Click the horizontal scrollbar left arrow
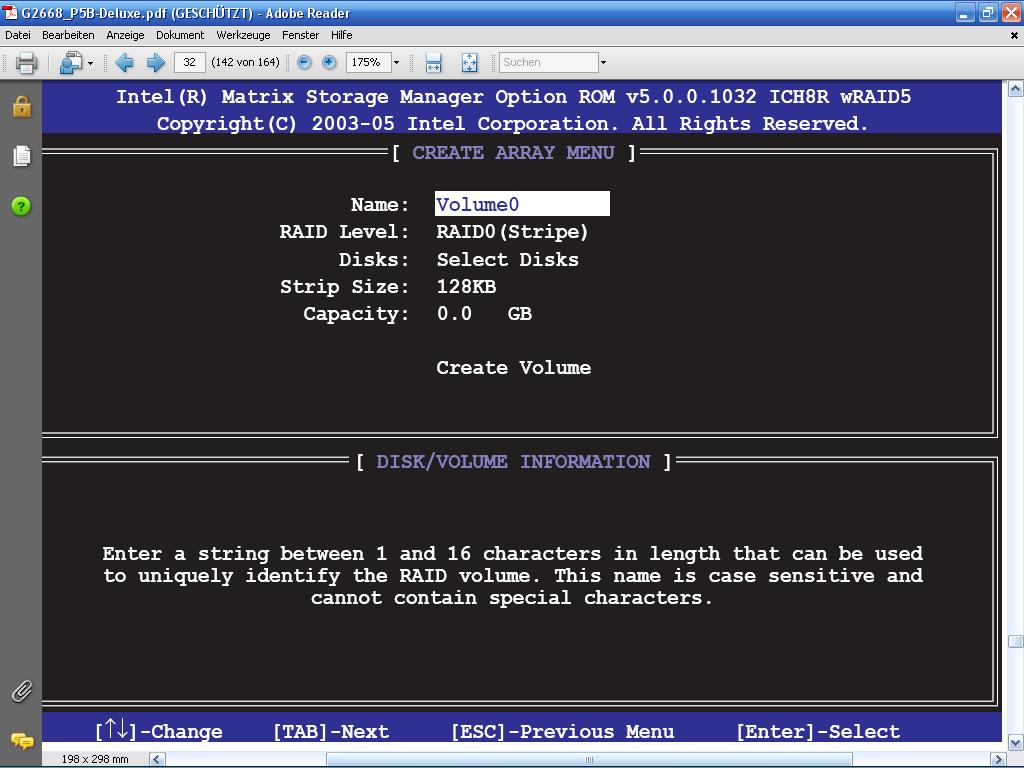The width and height of the screenshot is (1024, 768). [157, 760]
